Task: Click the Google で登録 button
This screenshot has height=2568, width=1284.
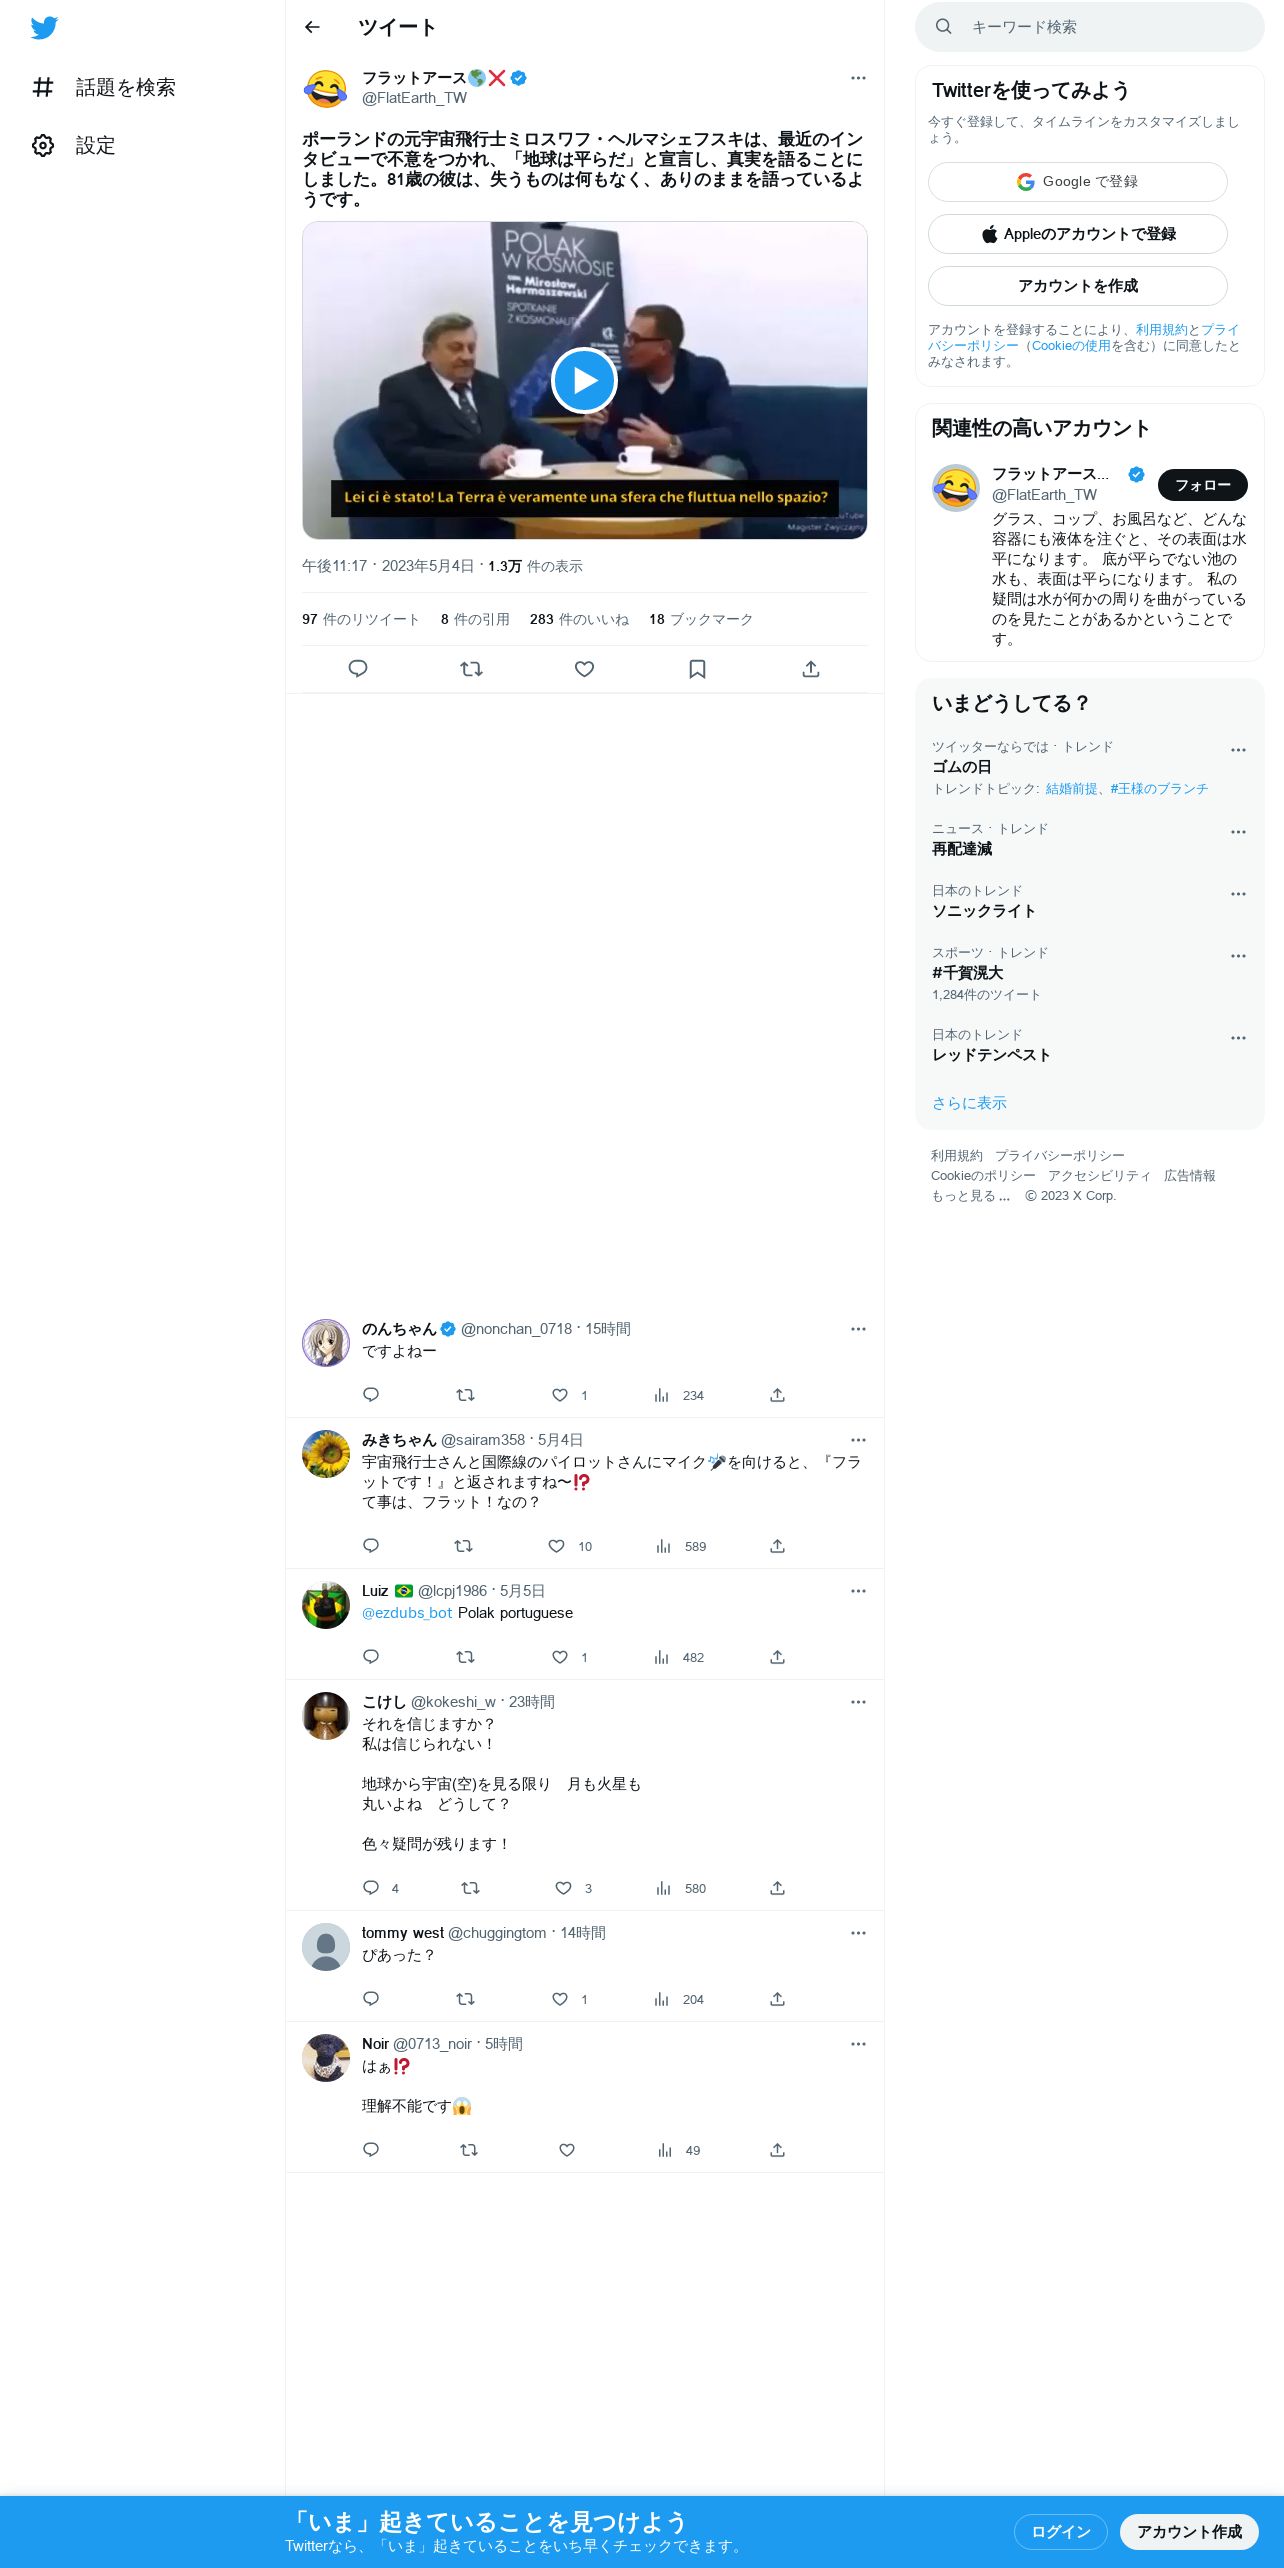Action: 1077,182
